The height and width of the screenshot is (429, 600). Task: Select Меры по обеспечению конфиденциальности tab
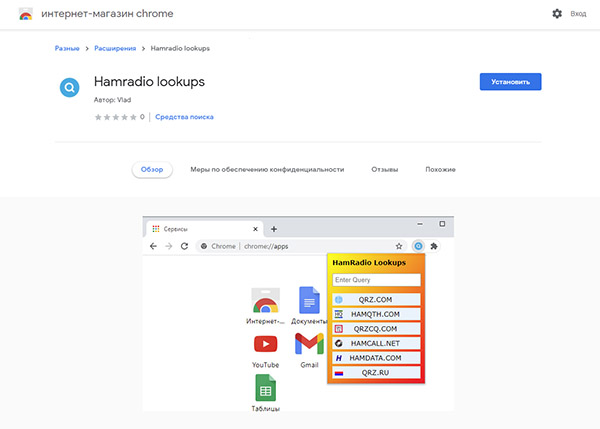pyautogui.click(x=267, y=169)
